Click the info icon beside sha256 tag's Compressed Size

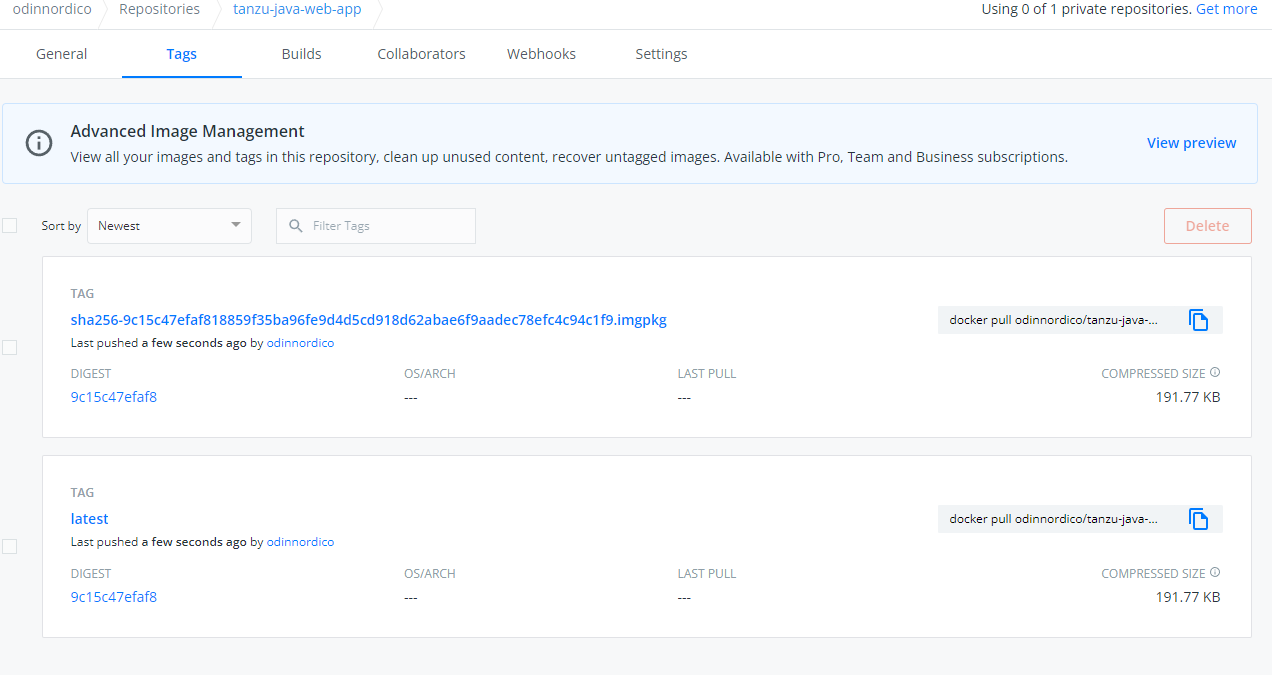(x=1215, y=373)
